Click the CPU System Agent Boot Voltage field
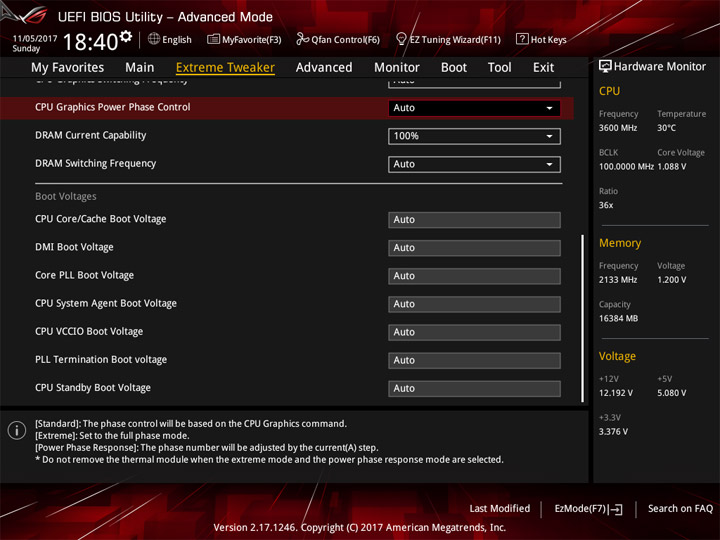 tap(474, 304)
